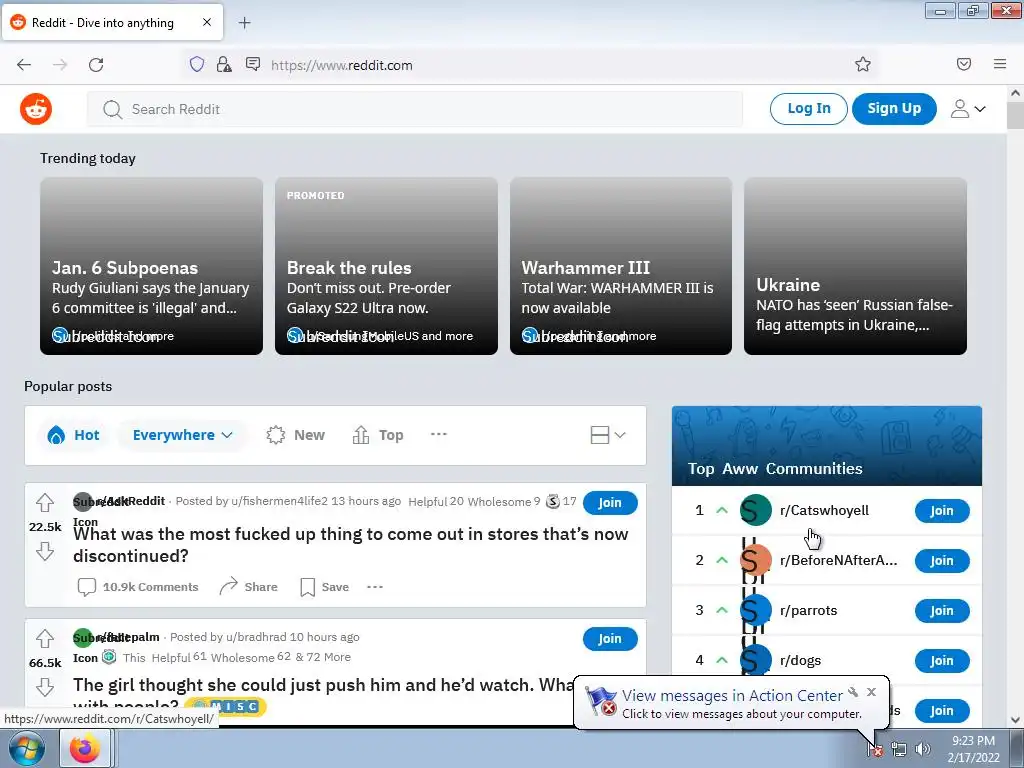Open the taskbar clock 9:23 PM
This screenshot has width=1024, height=768.
973,749
